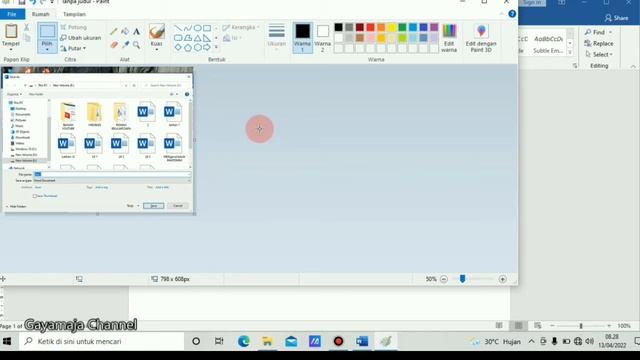640x360 pixels.
Task: Choose the Right arrow shape
Action: [x=207, y=47]
